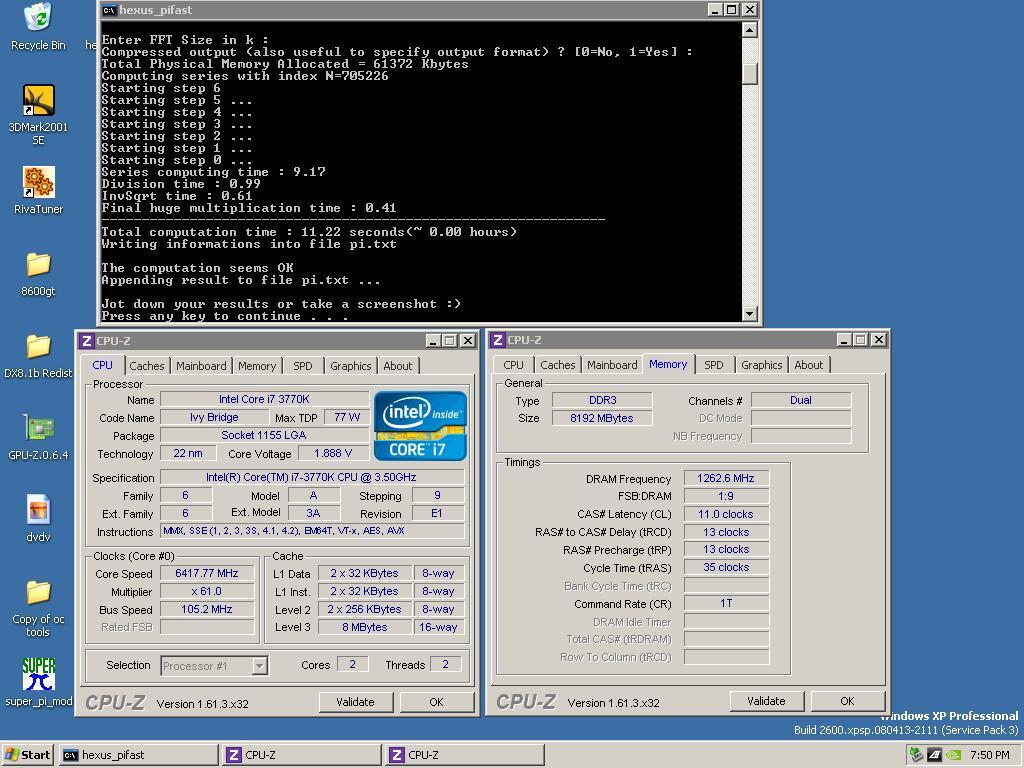The image size is (1024, 768).
Task: Open About tab in right CPU-Z window
Action: [x=808, y=365]
